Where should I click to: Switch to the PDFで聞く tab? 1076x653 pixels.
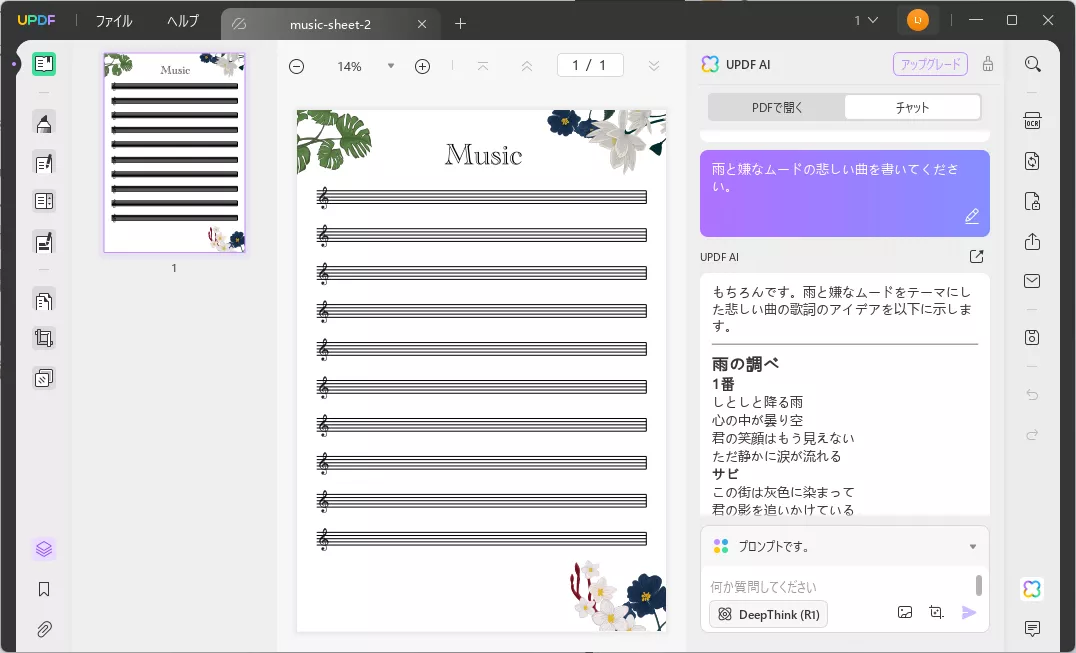(x=777, y=108)
